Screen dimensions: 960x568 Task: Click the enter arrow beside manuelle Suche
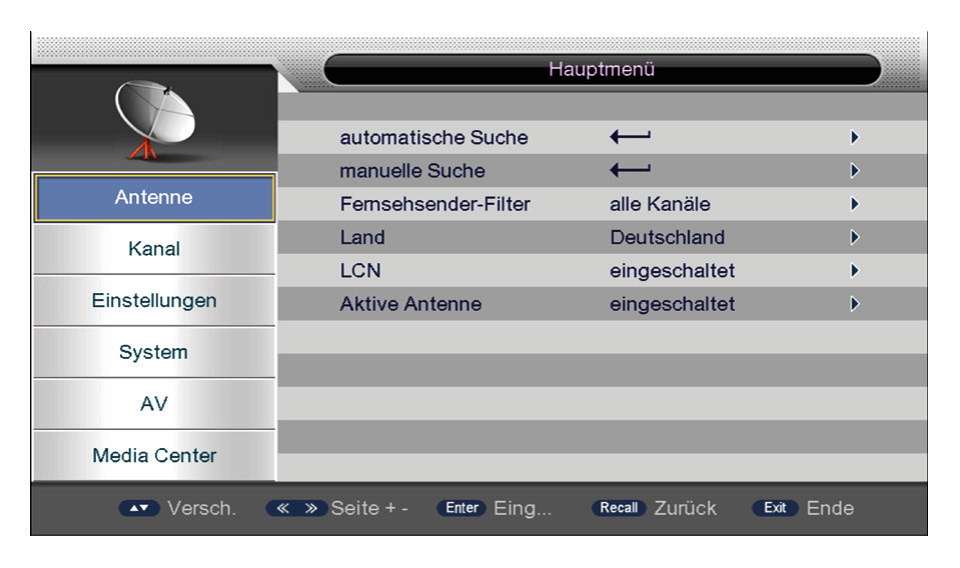pos(630,170)
